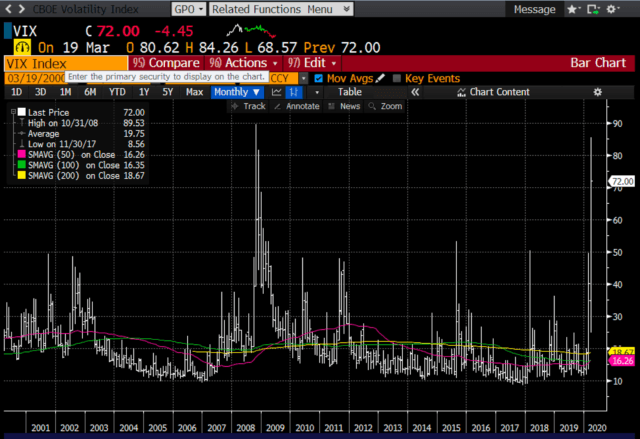Go back with the left arrow

[8, 9]
